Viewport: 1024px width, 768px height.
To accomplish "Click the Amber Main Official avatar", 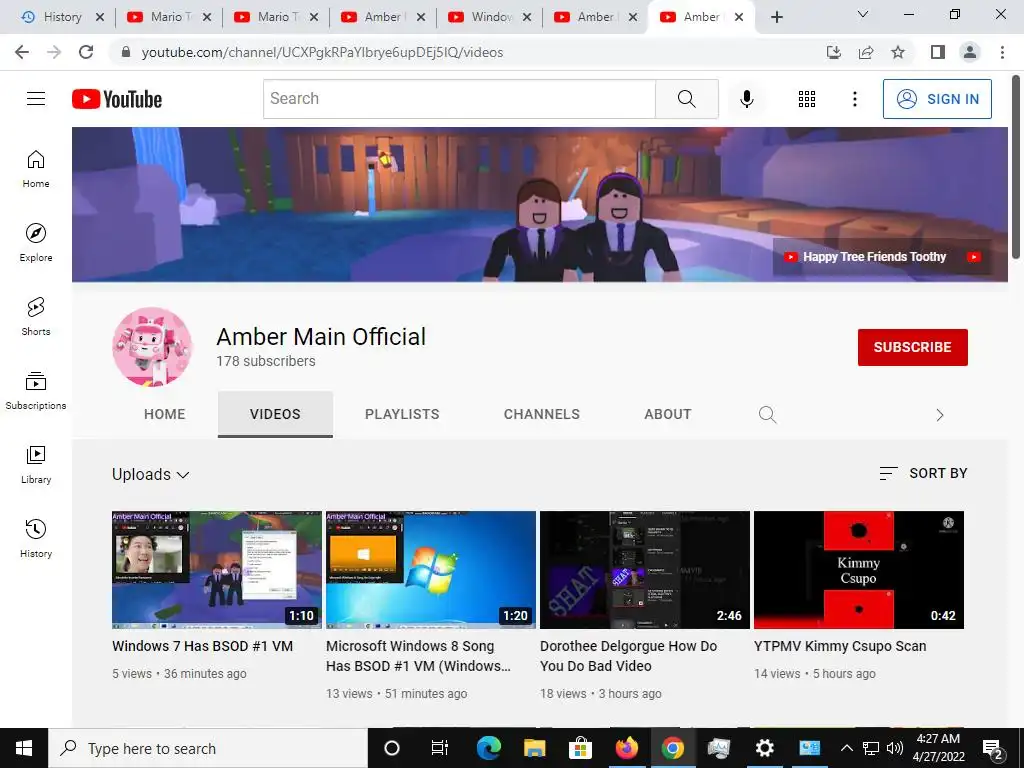I will click(x=152, y=347).
